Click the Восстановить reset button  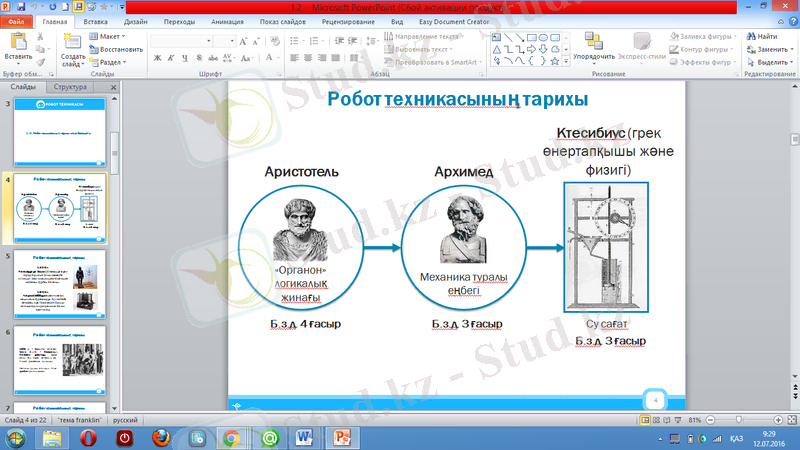click(x=120, y=49)
